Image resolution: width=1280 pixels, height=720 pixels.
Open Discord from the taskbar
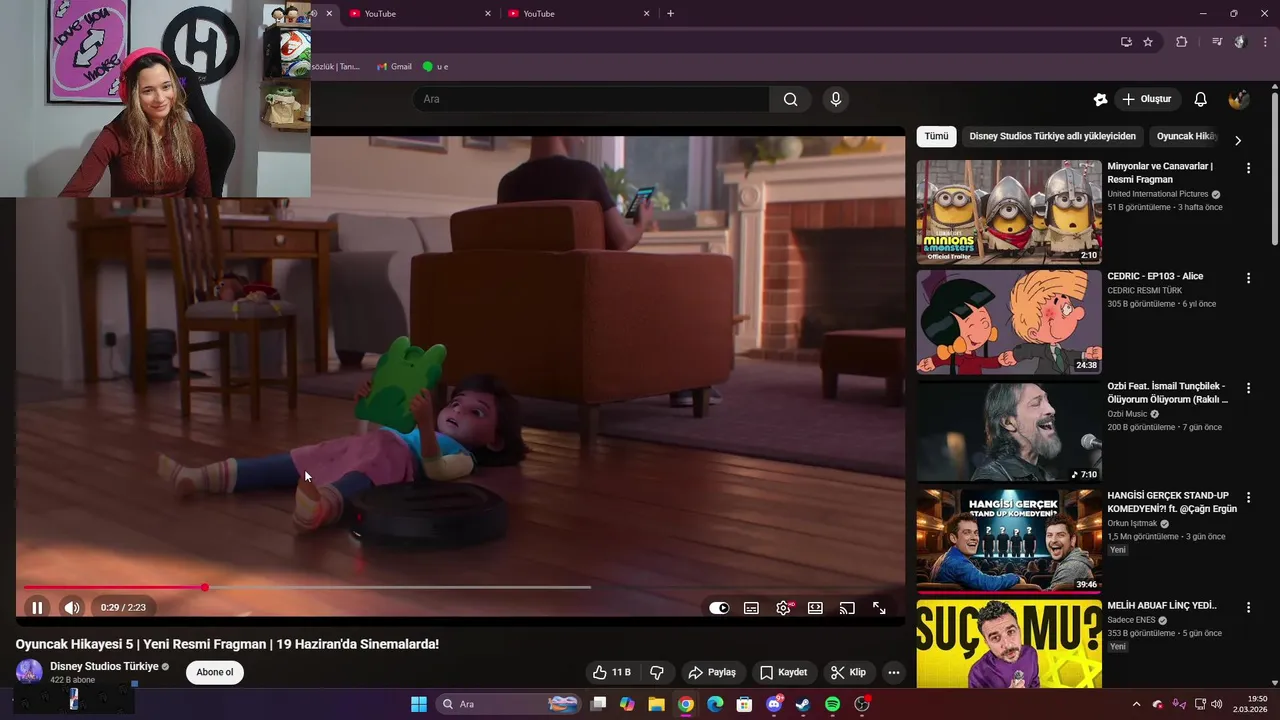(x=774, y=704)
